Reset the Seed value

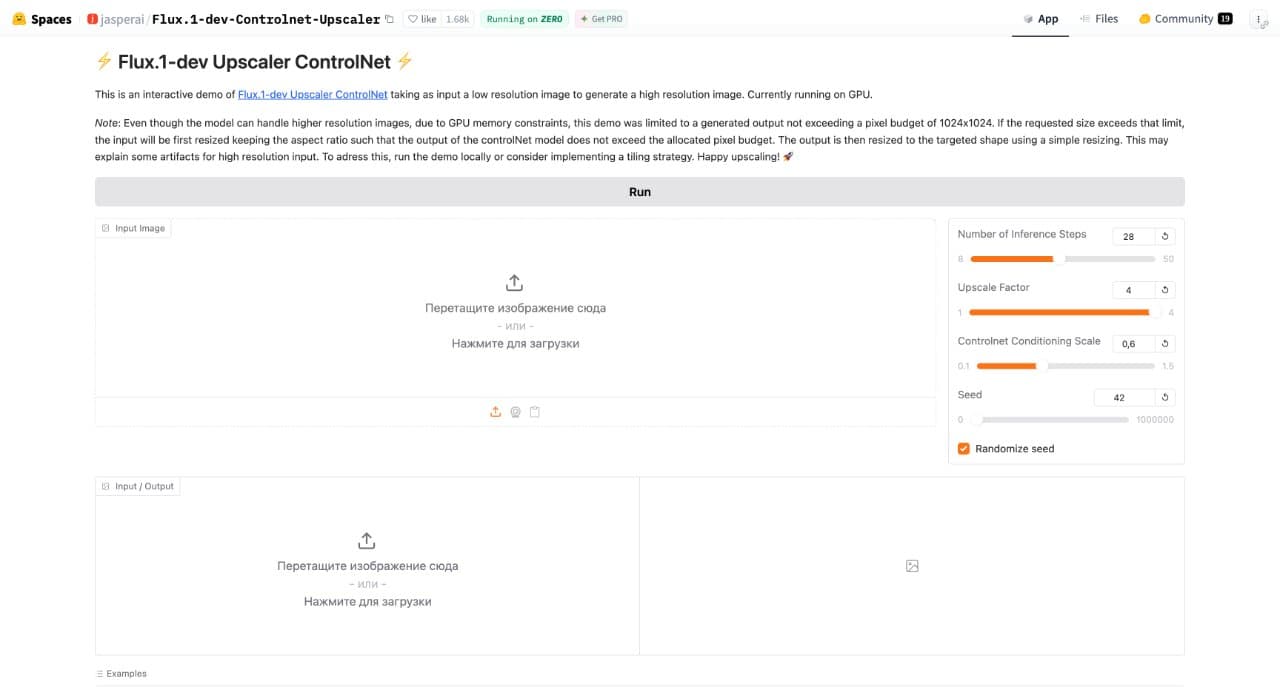click(x=1165, y=397)
